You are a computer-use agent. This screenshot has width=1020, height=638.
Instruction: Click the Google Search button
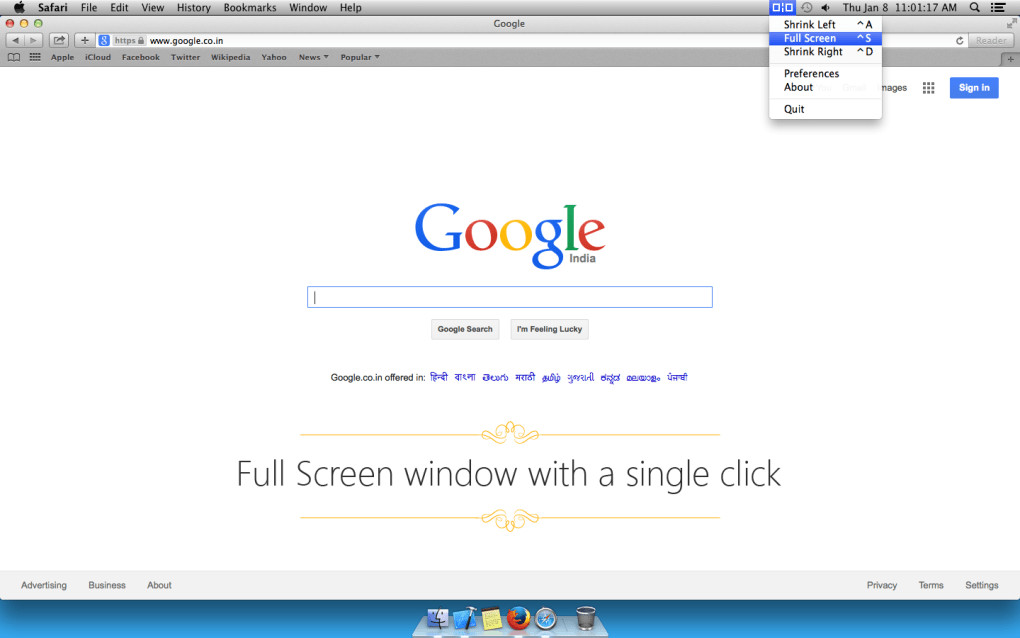tap(465, 329)
